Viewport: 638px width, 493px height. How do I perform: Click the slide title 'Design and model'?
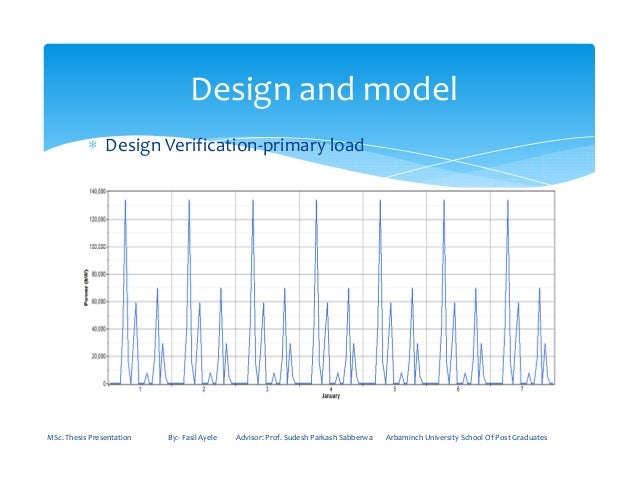[324, 89]
